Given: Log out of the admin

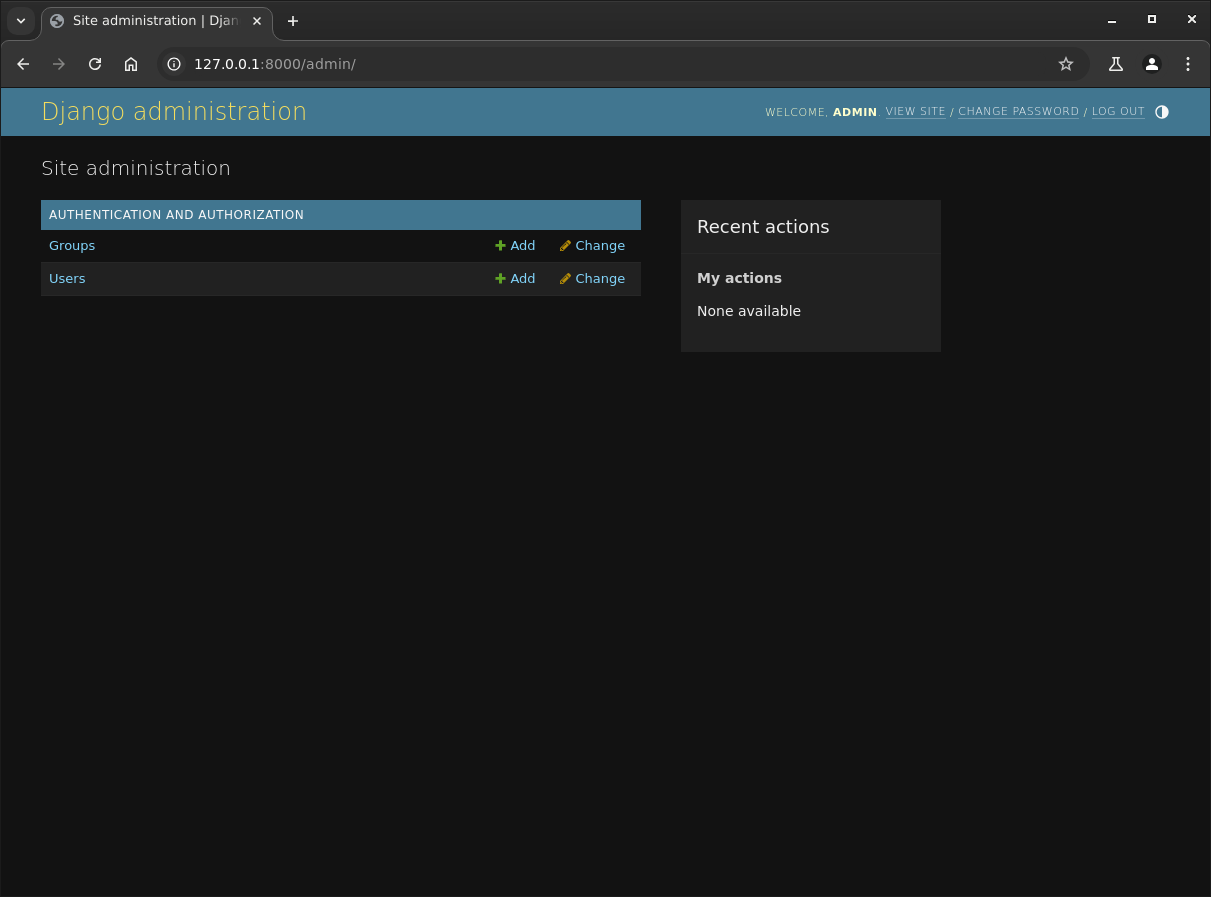Looking at the screenshot, I should click(x=1118, y=112).
